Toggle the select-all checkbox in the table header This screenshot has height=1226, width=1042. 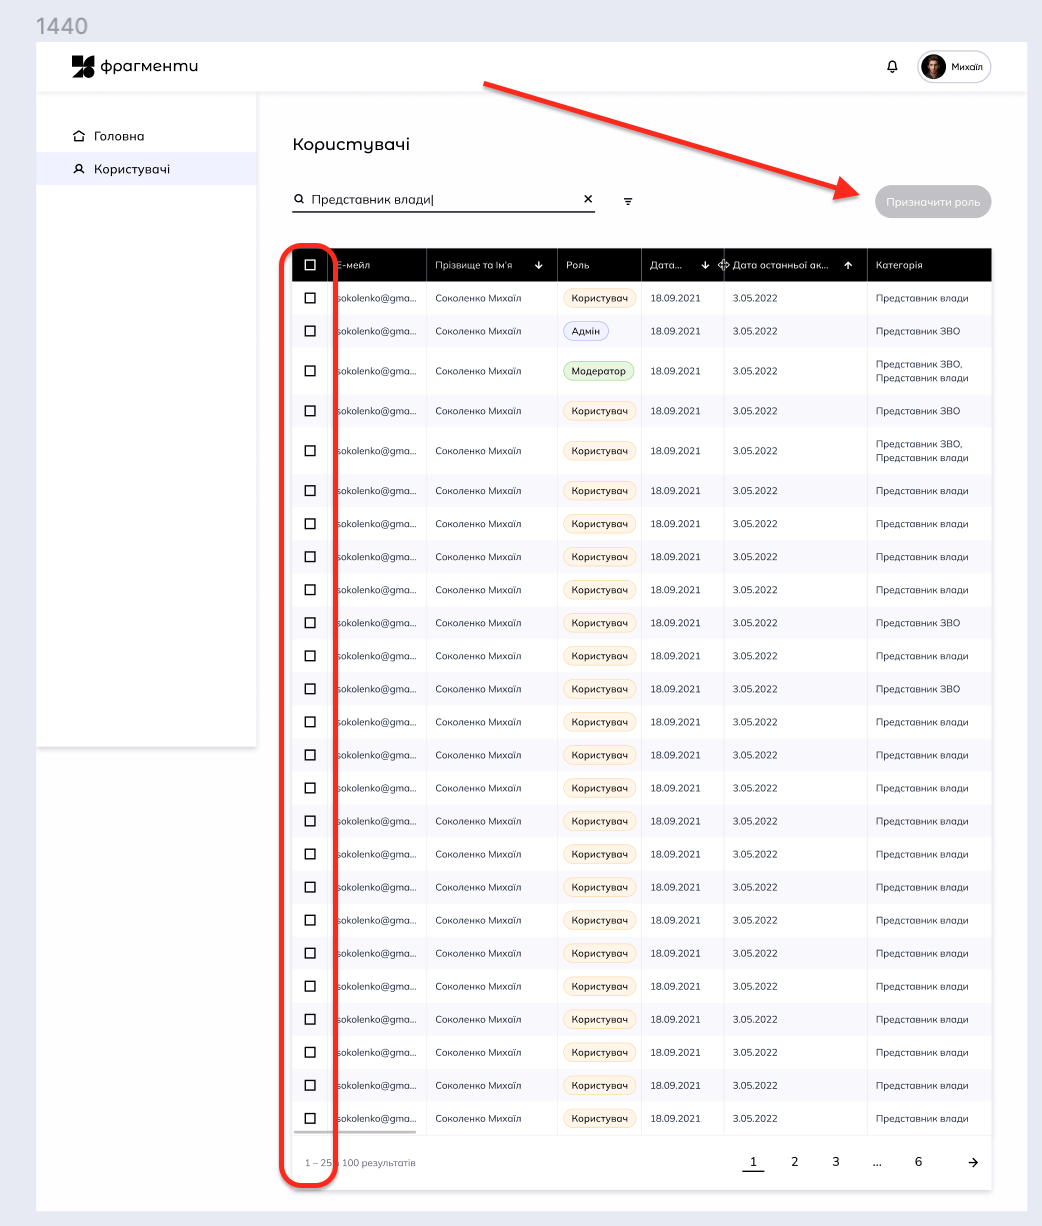point(310,264)
